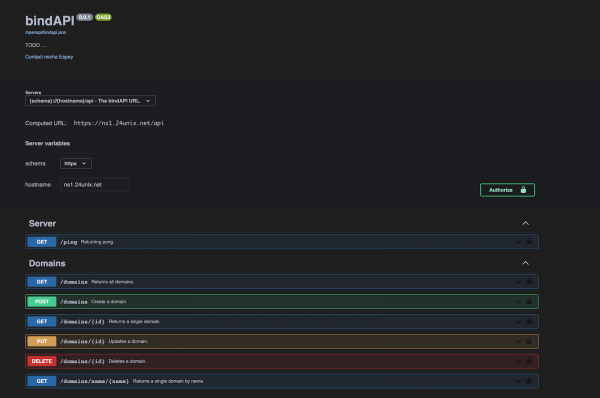Click lock icon on POST /domains row

[529, 301]
